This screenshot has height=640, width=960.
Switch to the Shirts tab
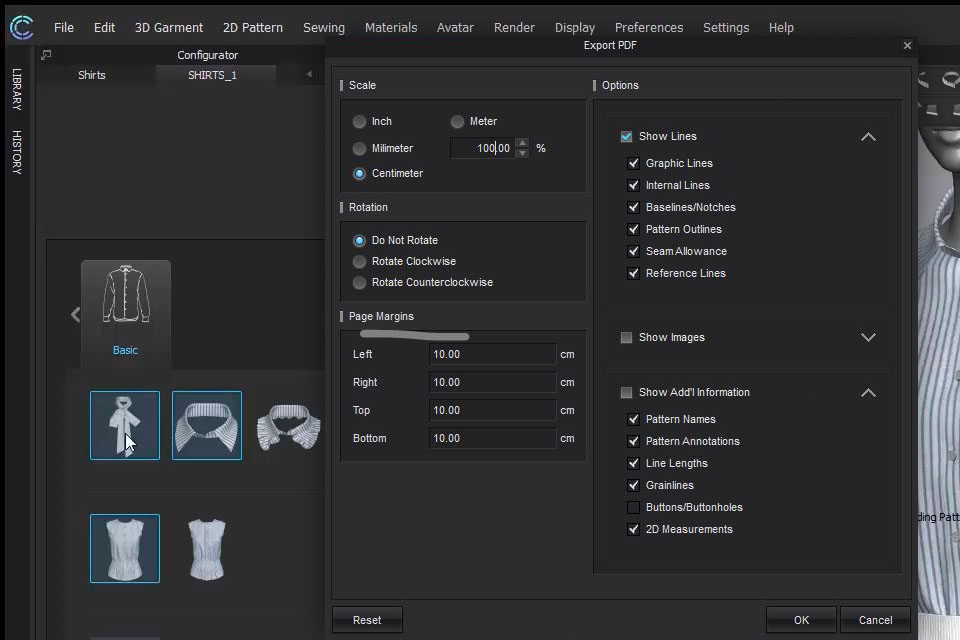point(92,75)
